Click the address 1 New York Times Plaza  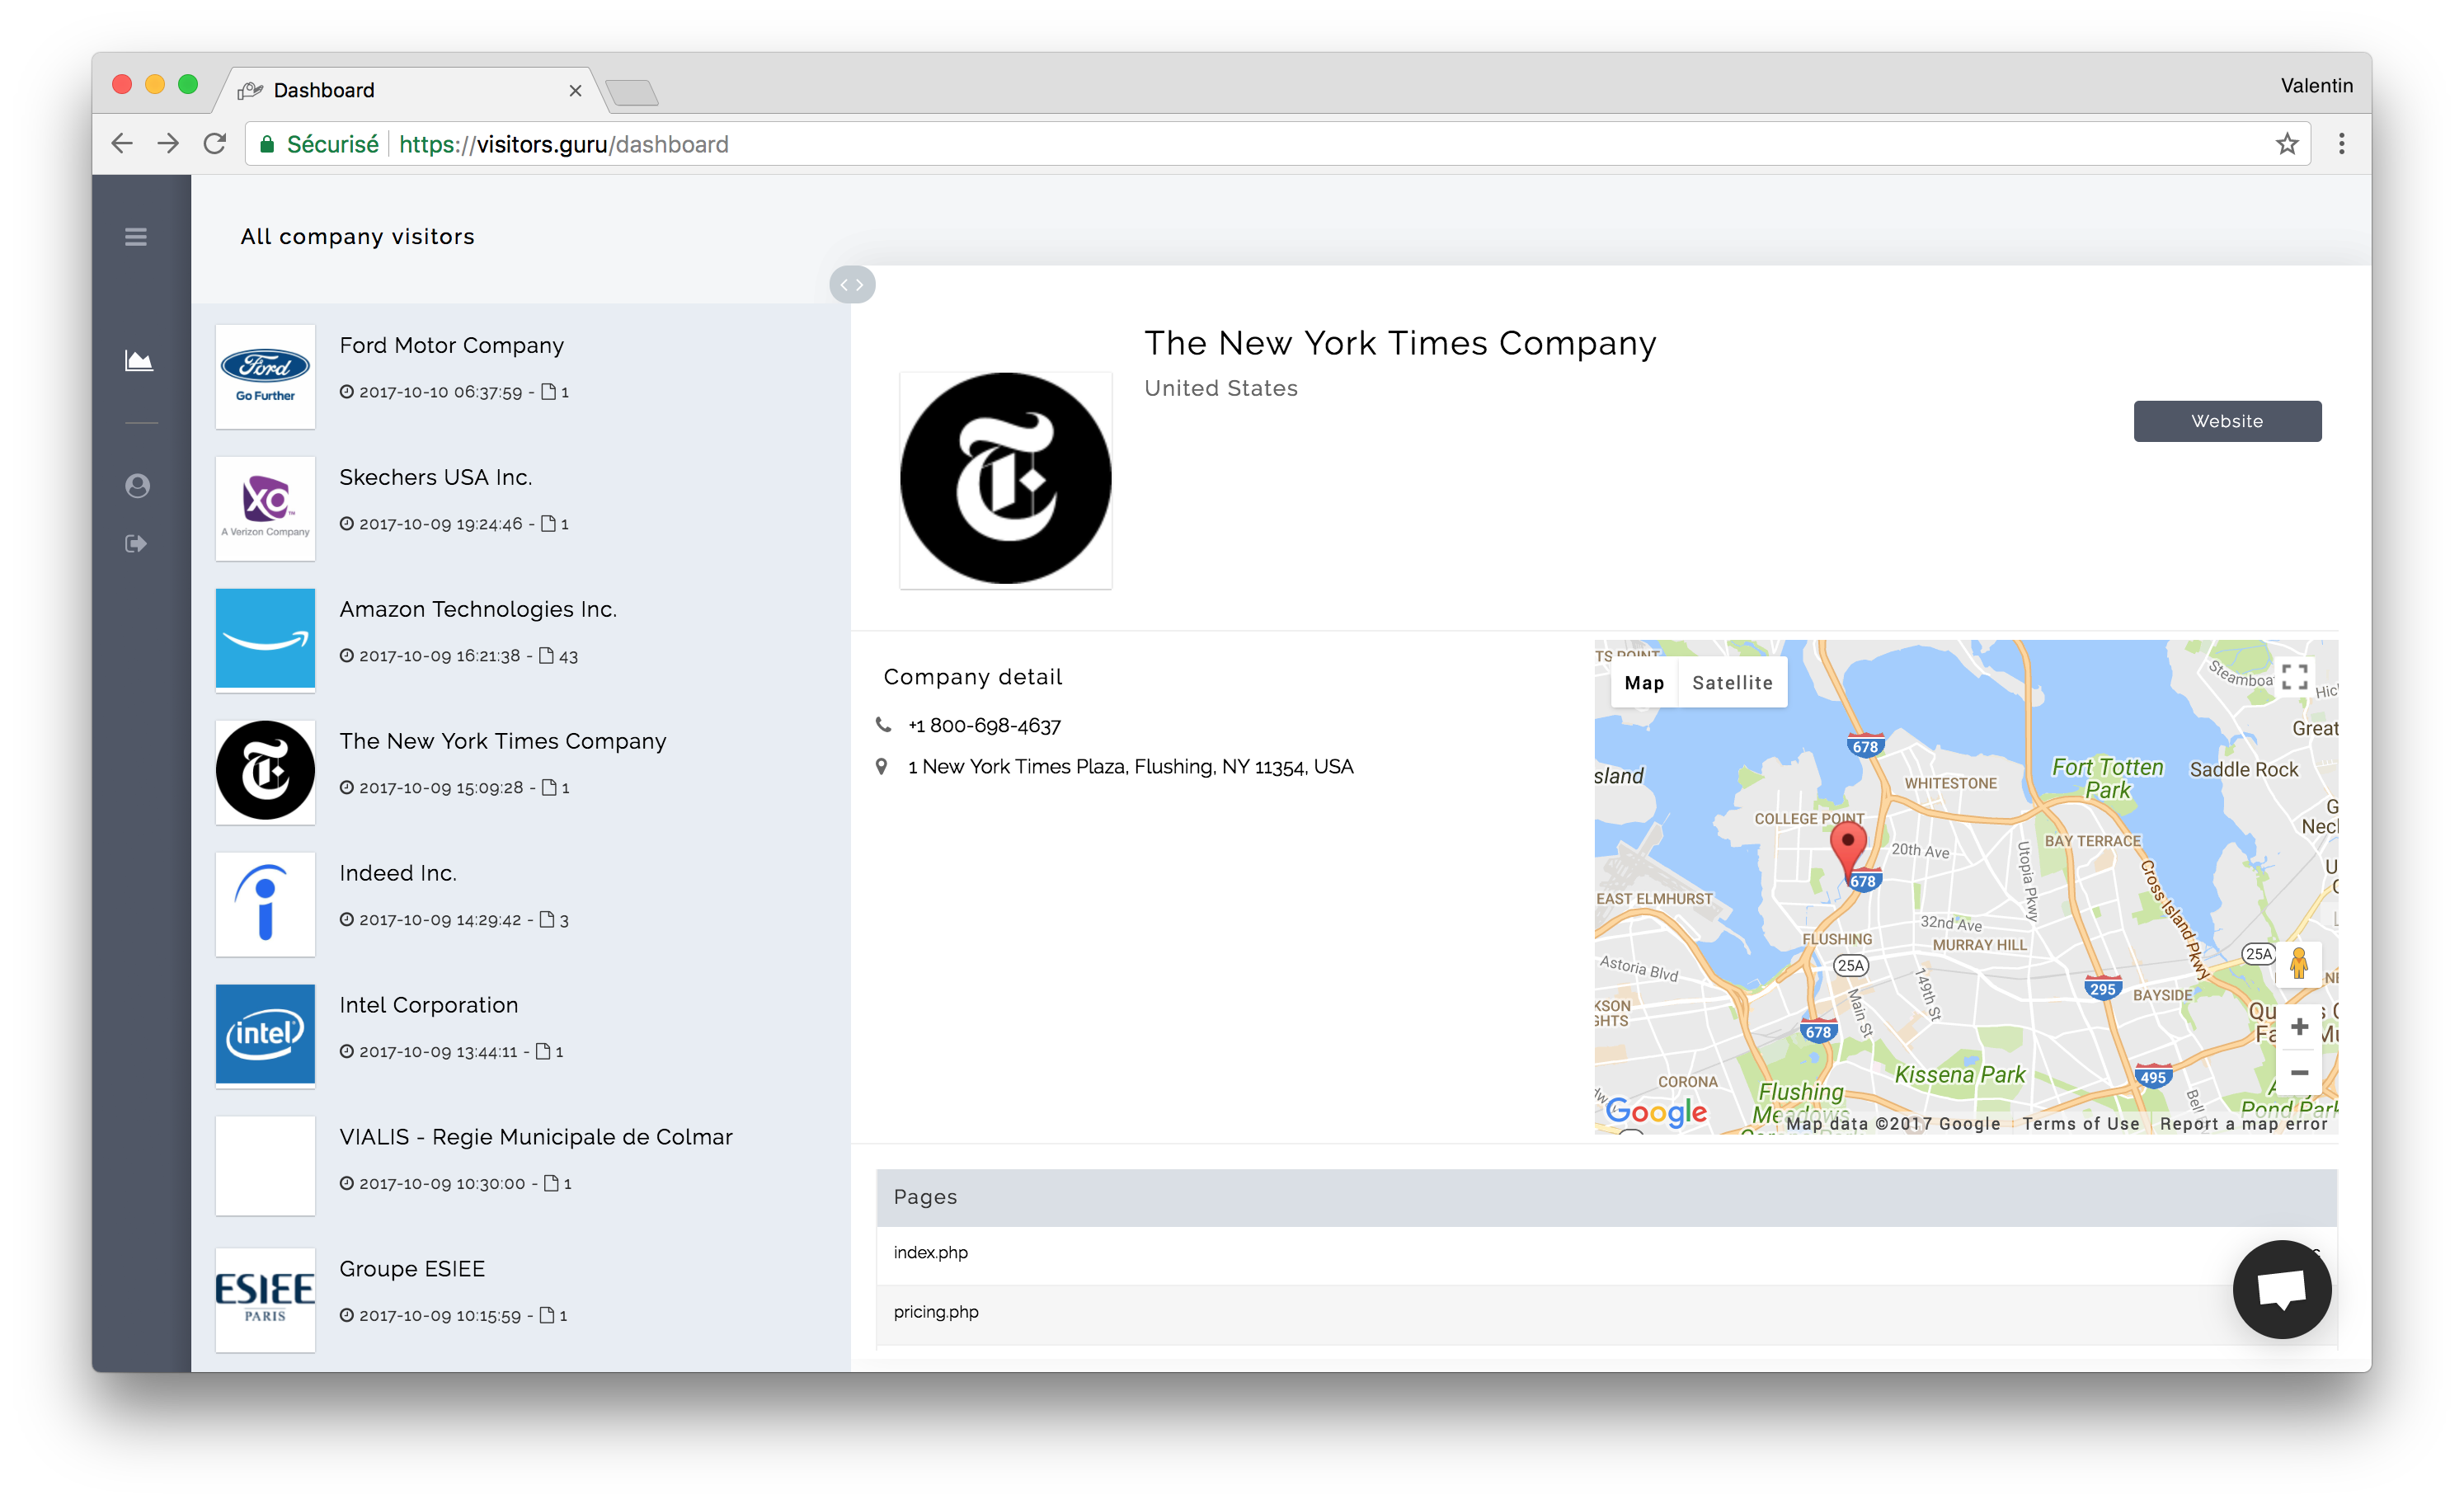1130,767
